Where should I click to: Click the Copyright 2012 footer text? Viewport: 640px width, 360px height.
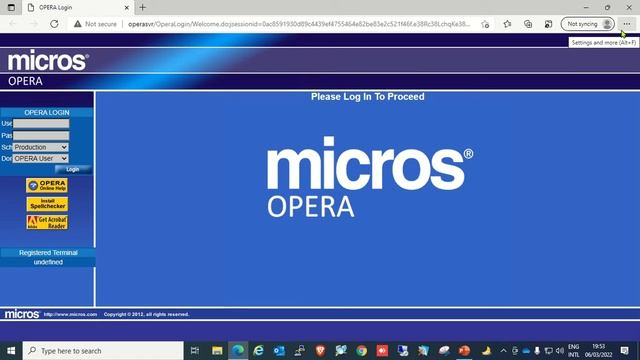[146, 314]
